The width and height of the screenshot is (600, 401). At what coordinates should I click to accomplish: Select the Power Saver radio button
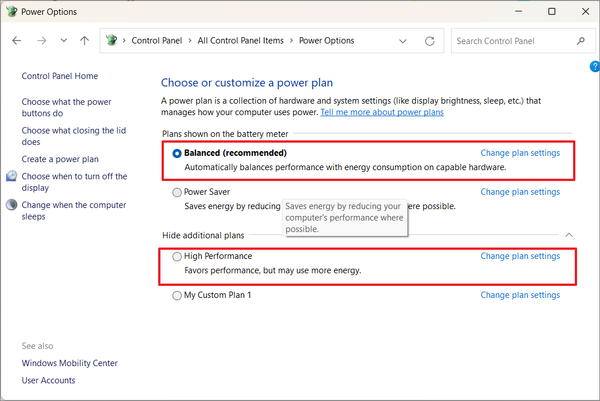pyautogui.click(x=176, y=192)
